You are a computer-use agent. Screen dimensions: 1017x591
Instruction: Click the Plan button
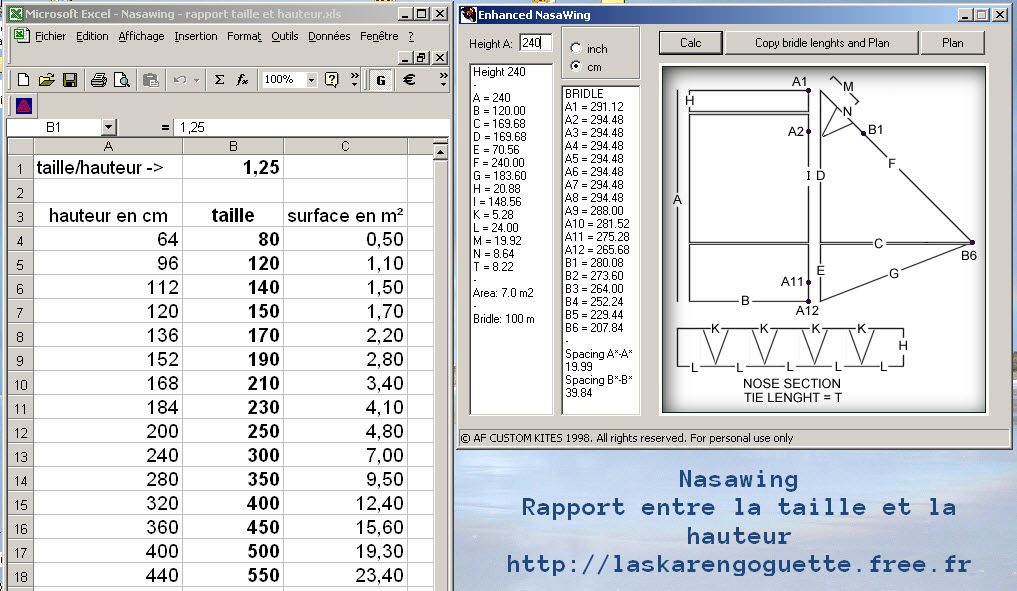coord(952,43)
